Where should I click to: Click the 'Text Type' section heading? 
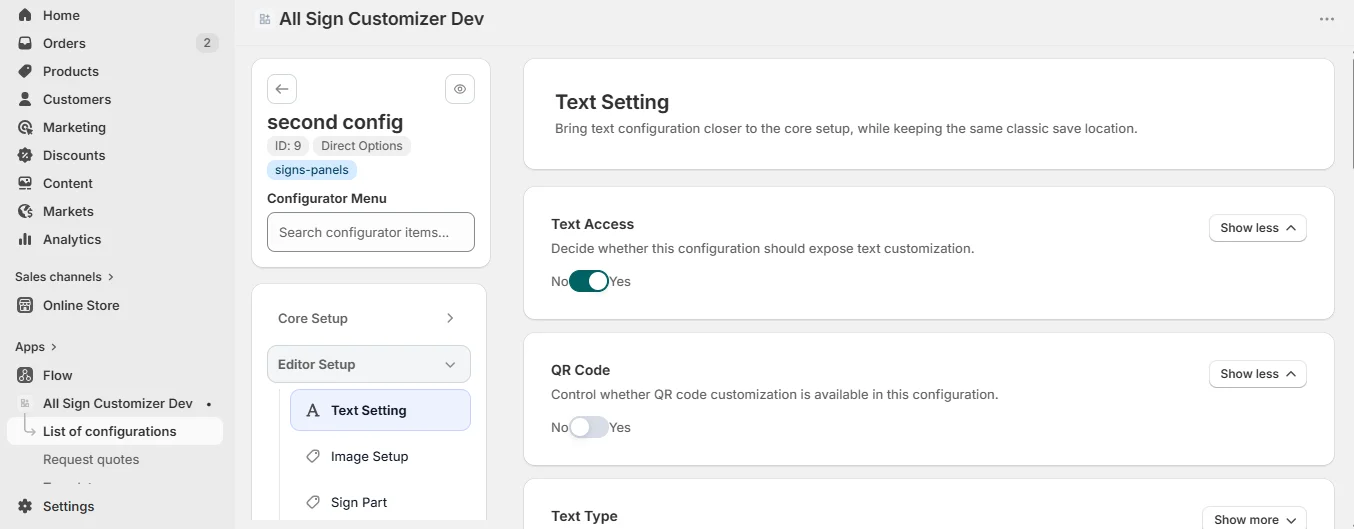(584, 516)
